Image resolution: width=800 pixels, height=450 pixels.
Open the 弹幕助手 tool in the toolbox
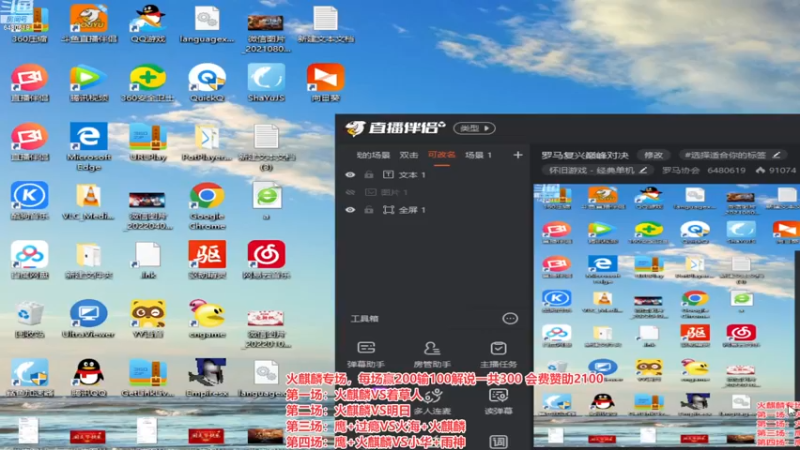pos(366,355)
